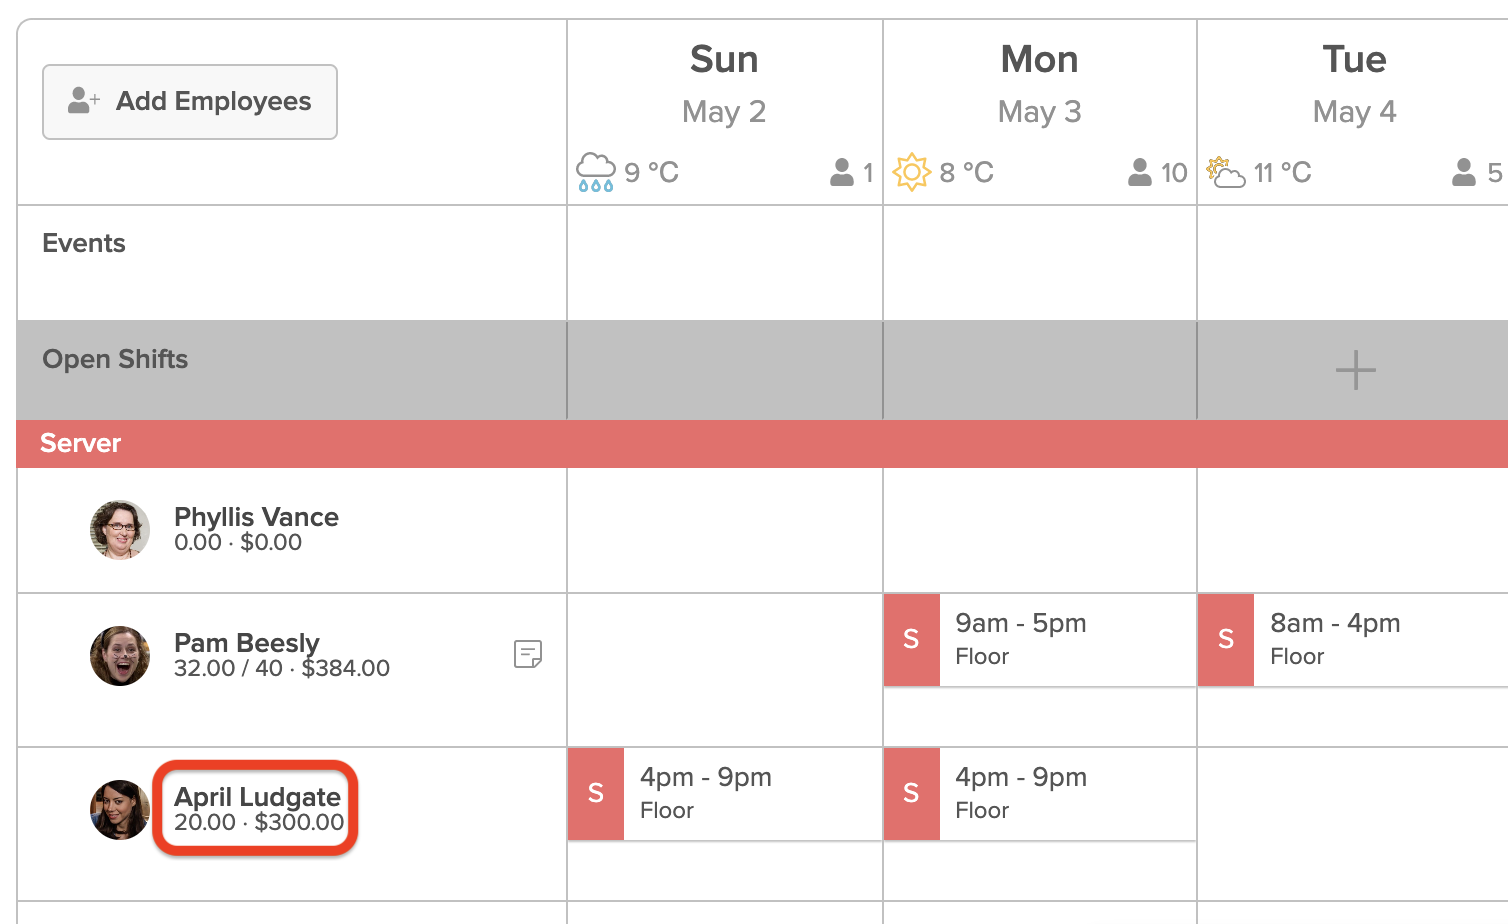This screenshot has width=1508, height=924.
Task: Click the Add Employees button
Action: pos(190,102)
